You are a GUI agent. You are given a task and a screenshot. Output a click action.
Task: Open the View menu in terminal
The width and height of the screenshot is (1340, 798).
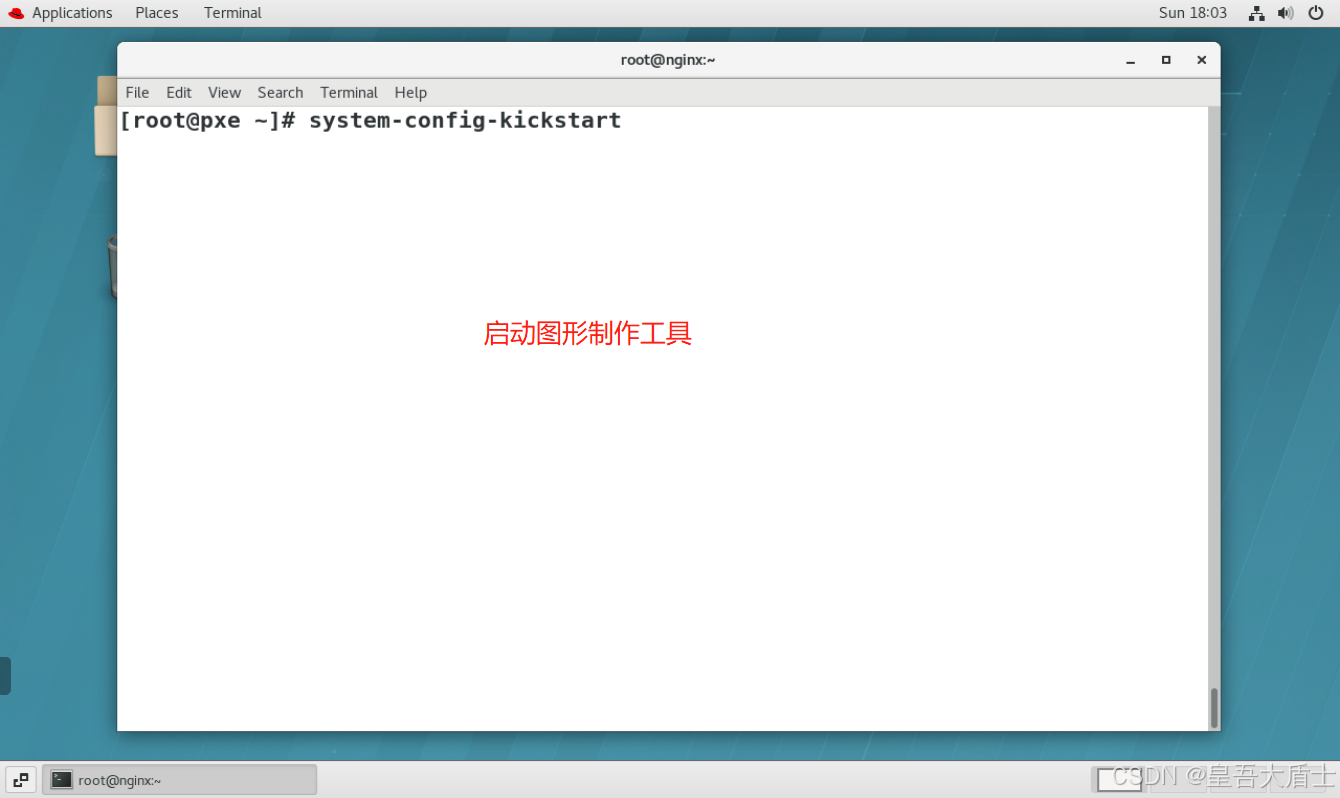click(224, 92)
